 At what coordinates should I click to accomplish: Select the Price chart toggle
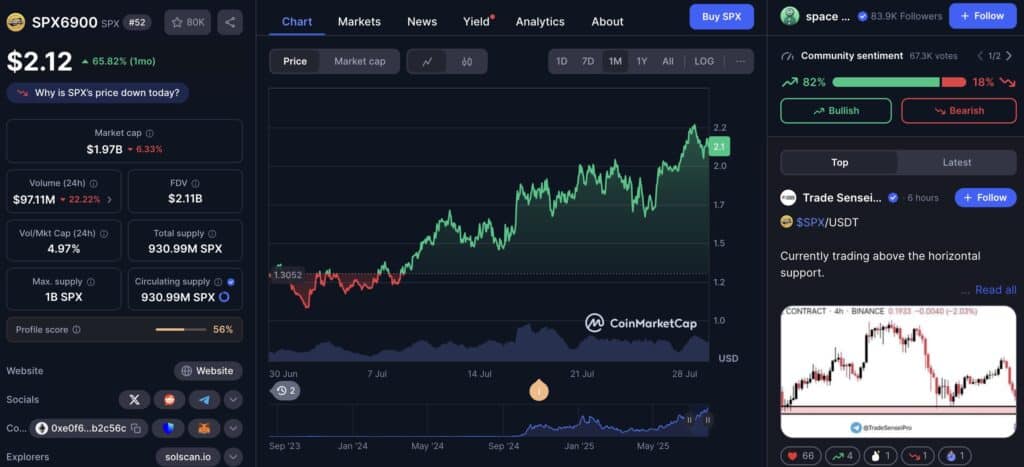[x=295, y=61]
